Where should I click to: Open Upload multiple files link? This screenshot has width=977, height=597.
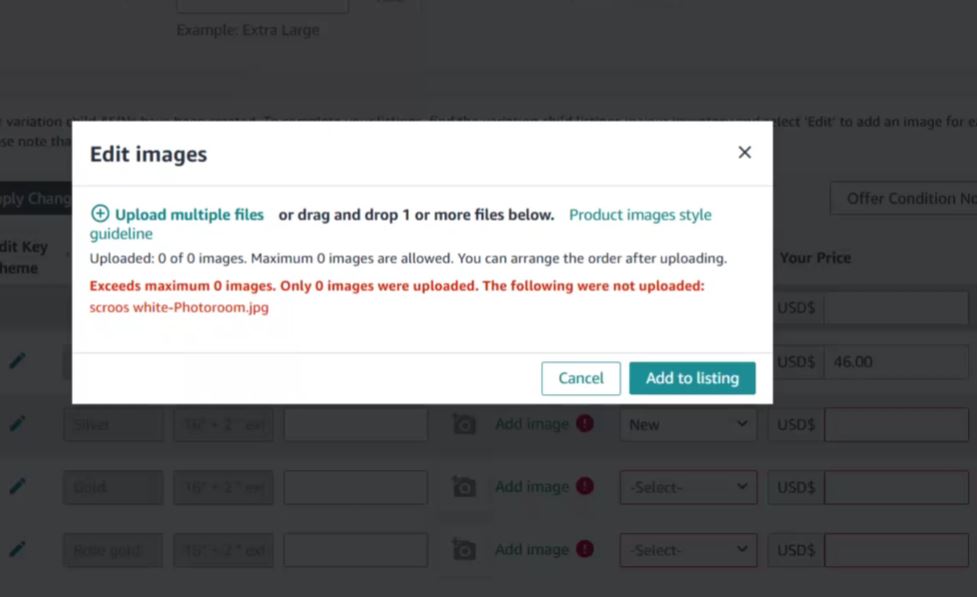pos(189,215)
